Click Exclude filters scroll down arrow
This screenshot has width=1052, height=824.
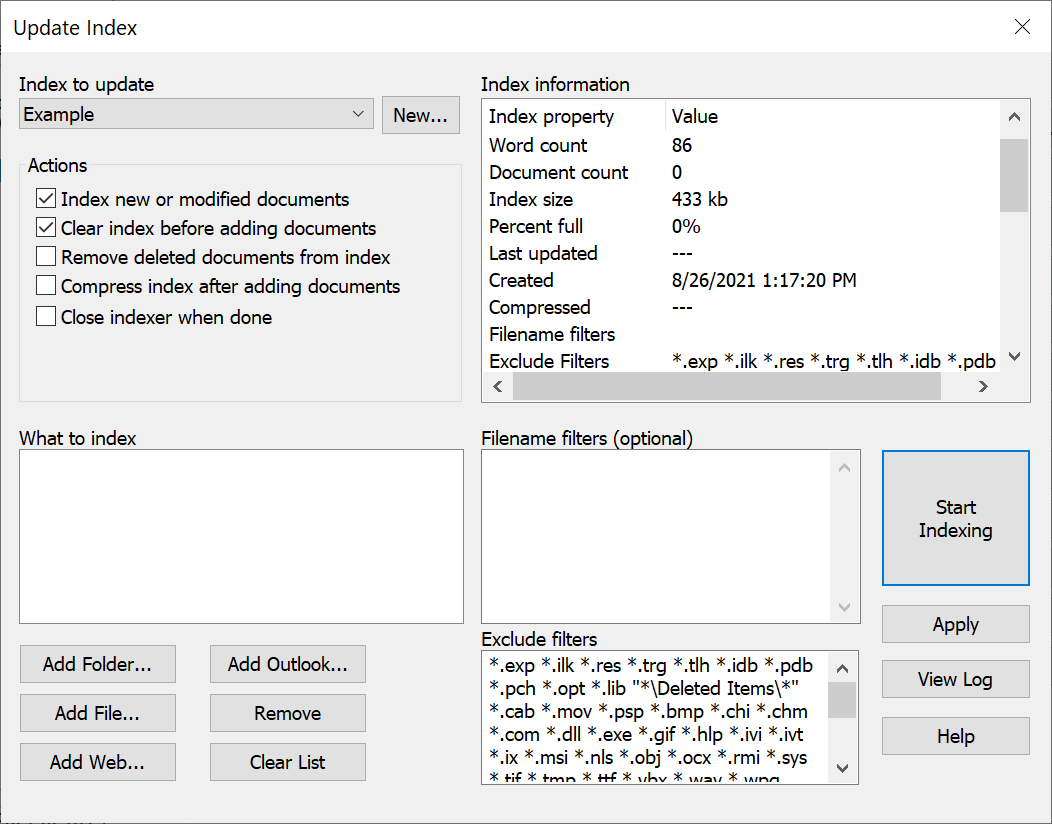[843, 768]
